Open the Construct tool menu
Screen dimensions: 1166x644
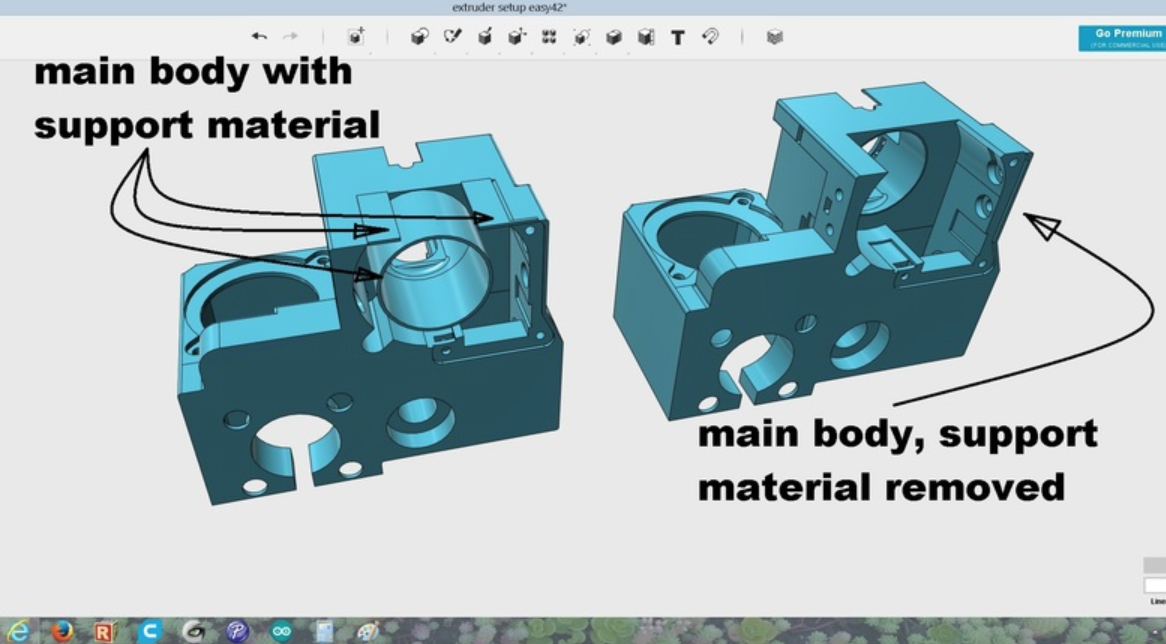pyautogui.click(x=485, y=37)
